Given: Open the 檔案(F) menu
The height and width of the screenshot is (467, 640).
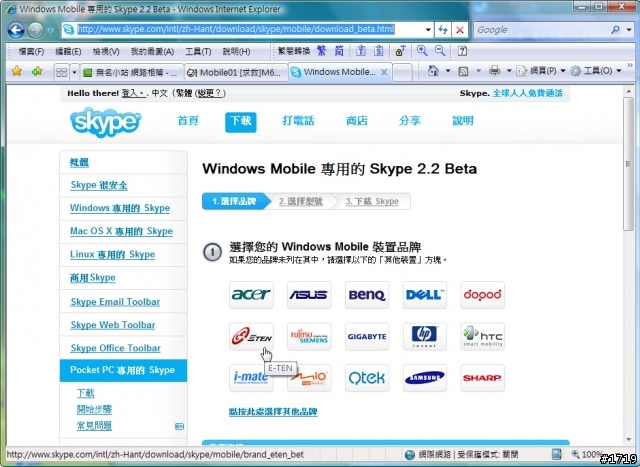Looking at the screenshot, I should [x=31, y=51].
